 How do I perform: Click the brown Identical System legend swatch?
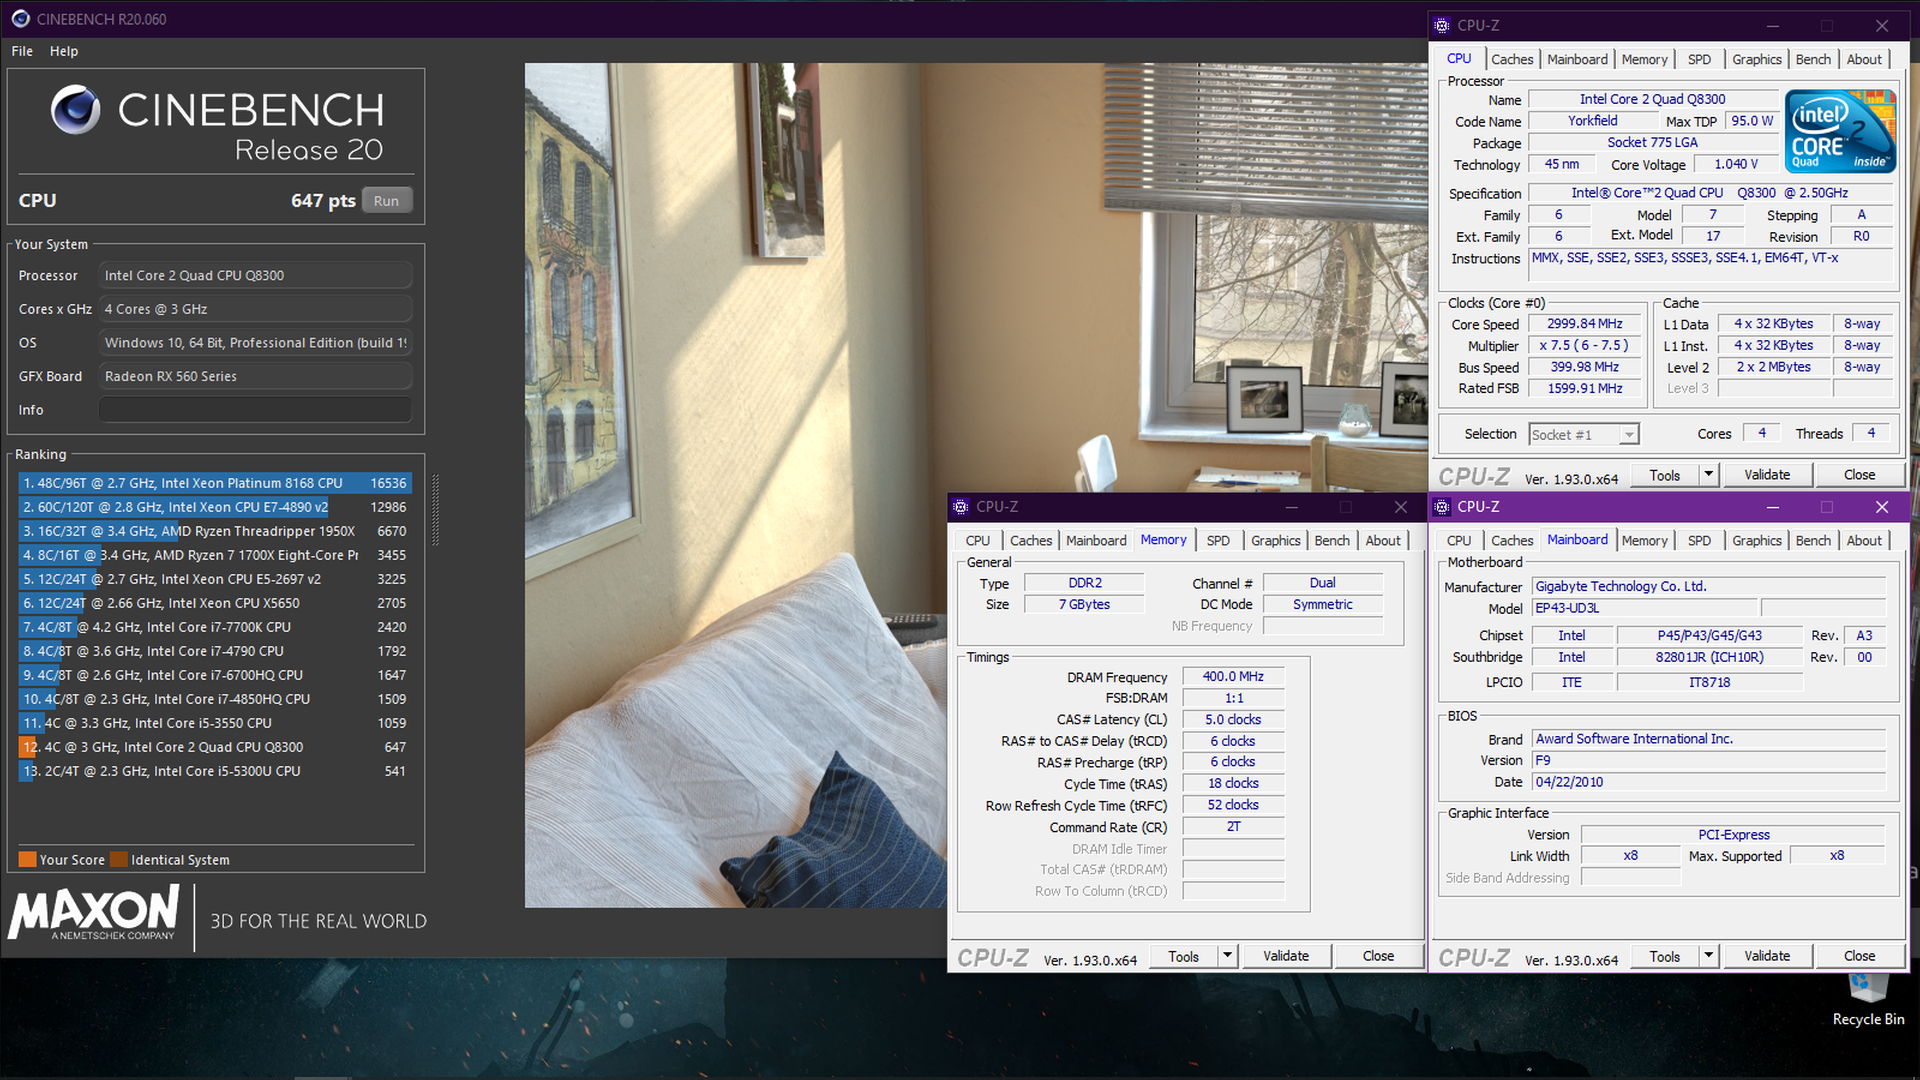click(x=118, y=859)
